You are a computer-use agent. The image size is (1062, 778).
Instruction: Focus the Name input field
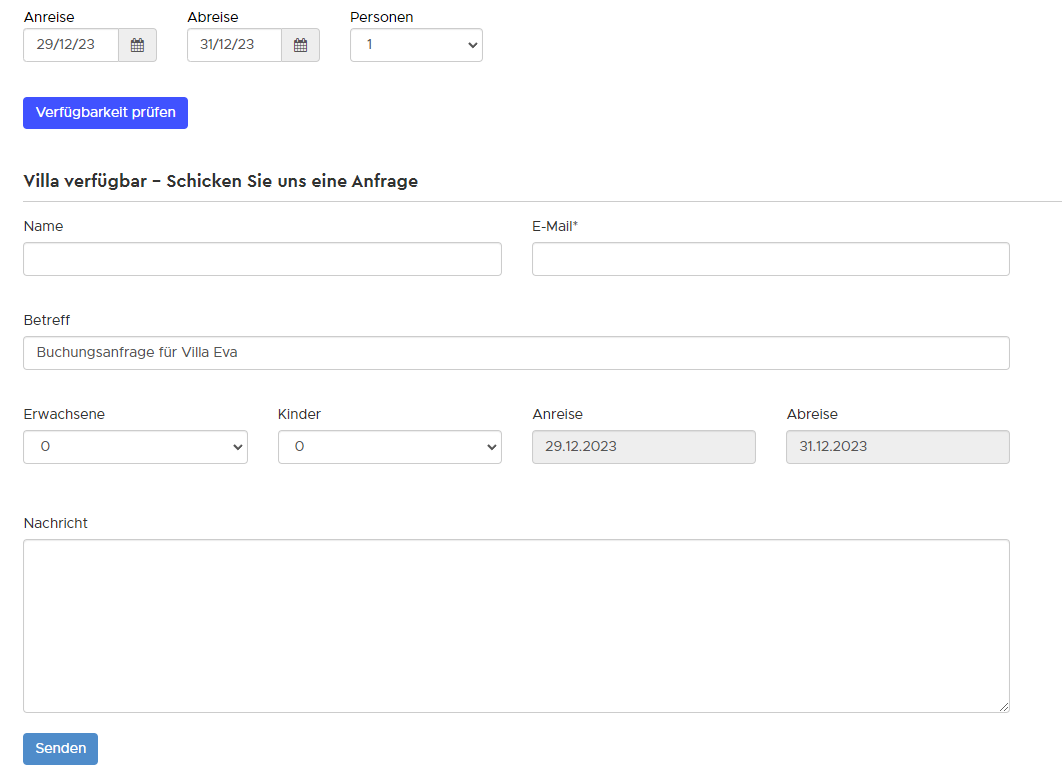click(x=262, y=259)
